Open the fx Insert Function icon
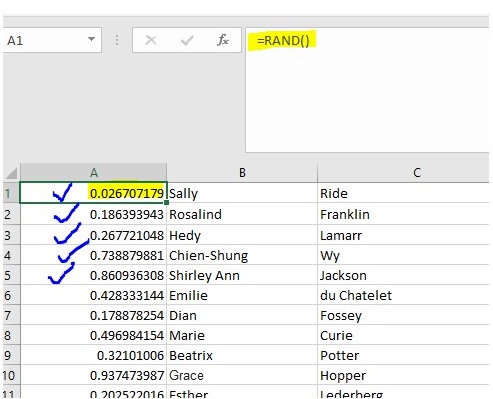 pos(223,40)
